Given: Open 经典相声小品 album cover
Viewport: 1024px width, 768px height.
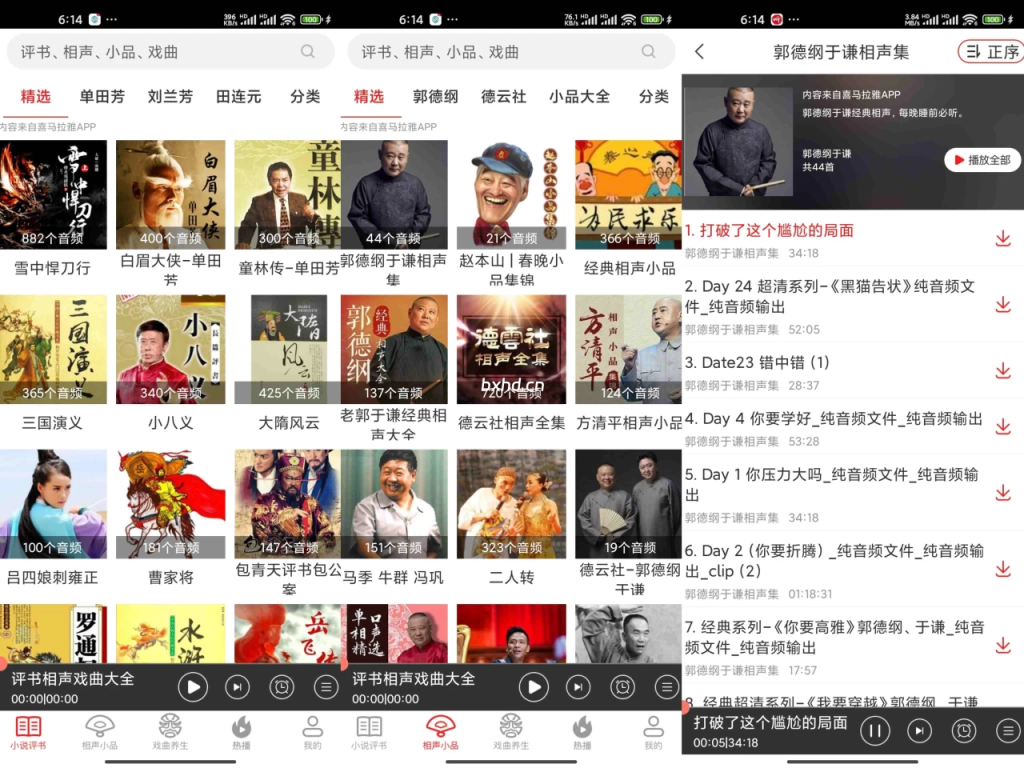Looking at the screenshot, I should (x=628, y=195).
